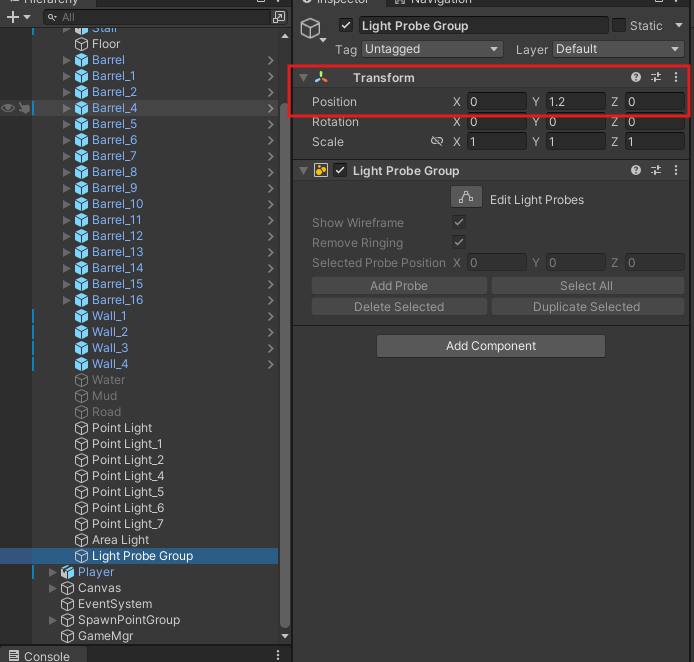Click the object name field
Screen dimensions: 694x662
pos(483,25)
